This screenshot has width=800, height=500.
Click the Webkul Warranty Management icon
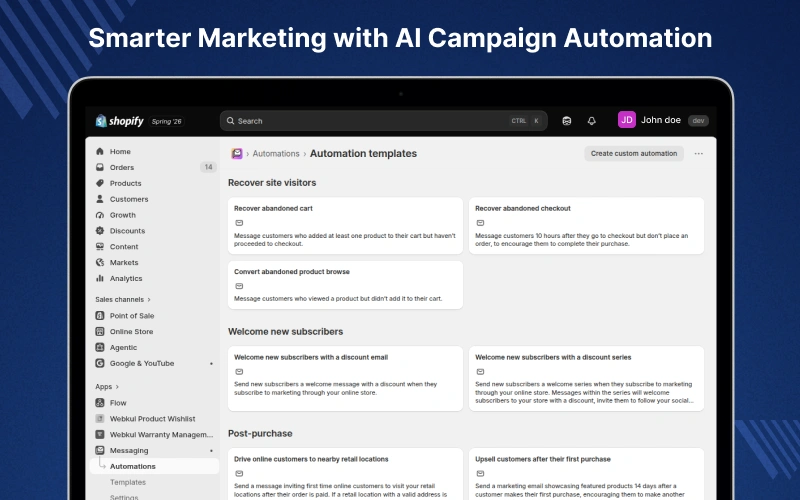[x=100, y=434]
